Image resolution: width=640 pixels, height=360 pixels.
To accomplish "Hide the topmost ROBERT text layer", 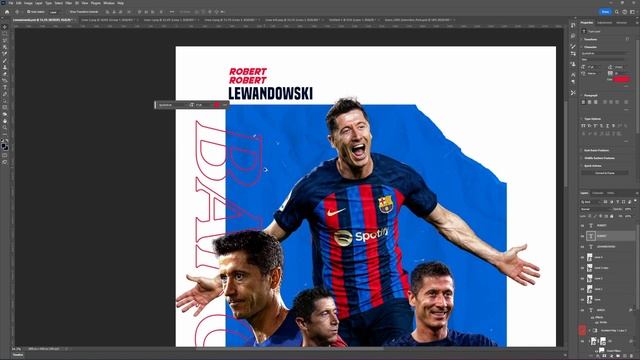I will [x=582, y=225].
